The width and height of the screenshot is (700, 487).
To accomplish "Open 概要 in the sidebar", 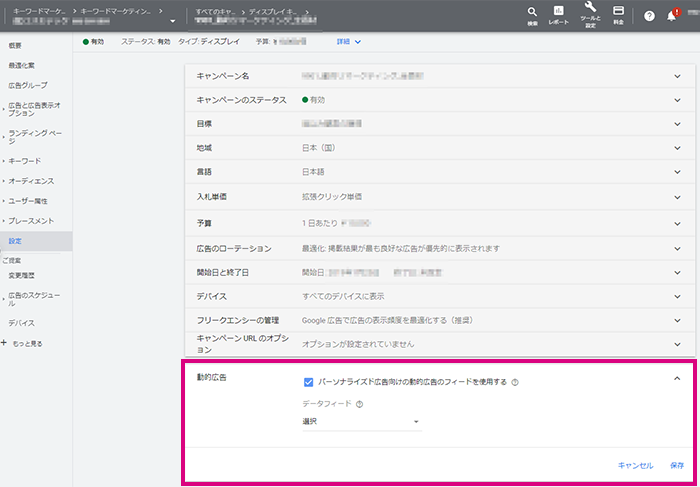I will (x=15, y=46).
